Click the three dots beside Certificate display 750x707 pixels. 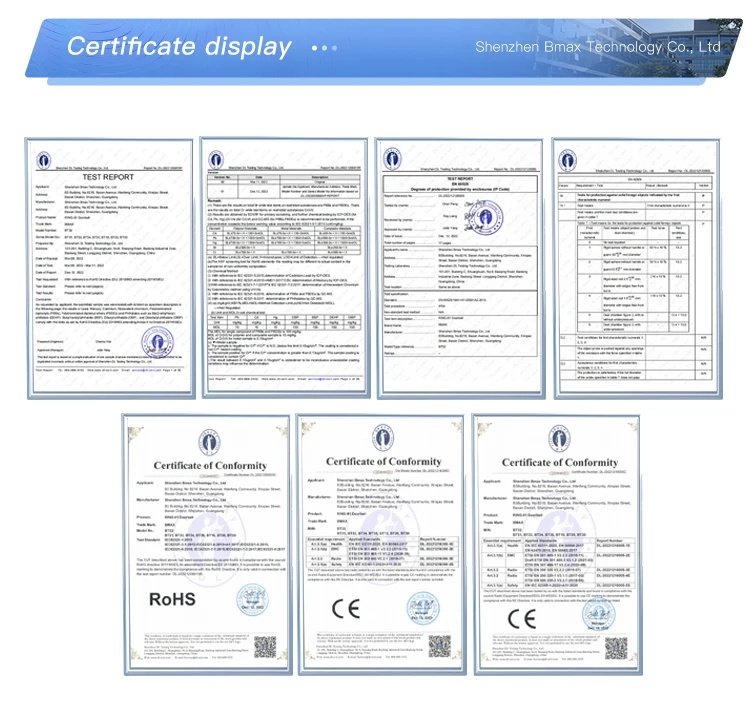tap(325, 47)
